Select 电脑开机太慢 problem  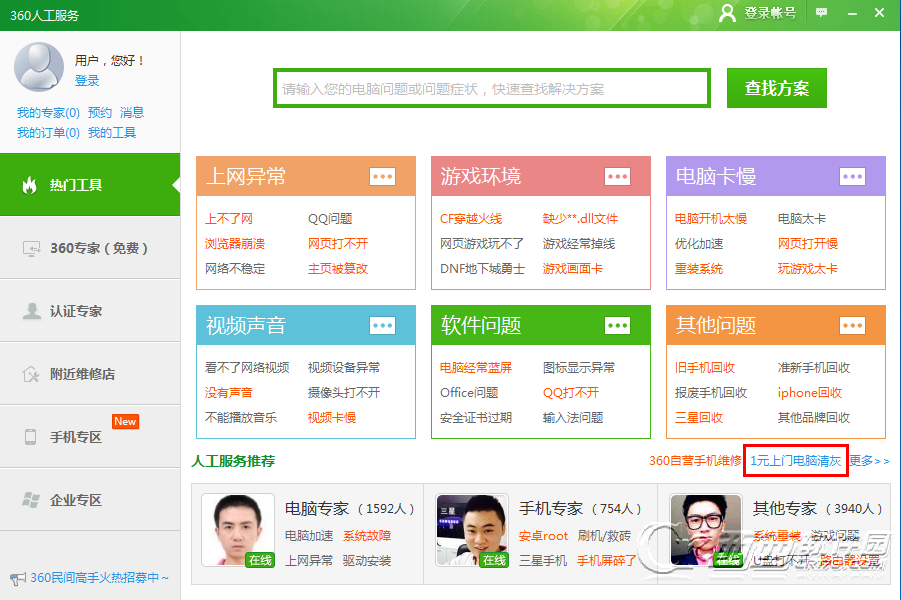(710, 219)
